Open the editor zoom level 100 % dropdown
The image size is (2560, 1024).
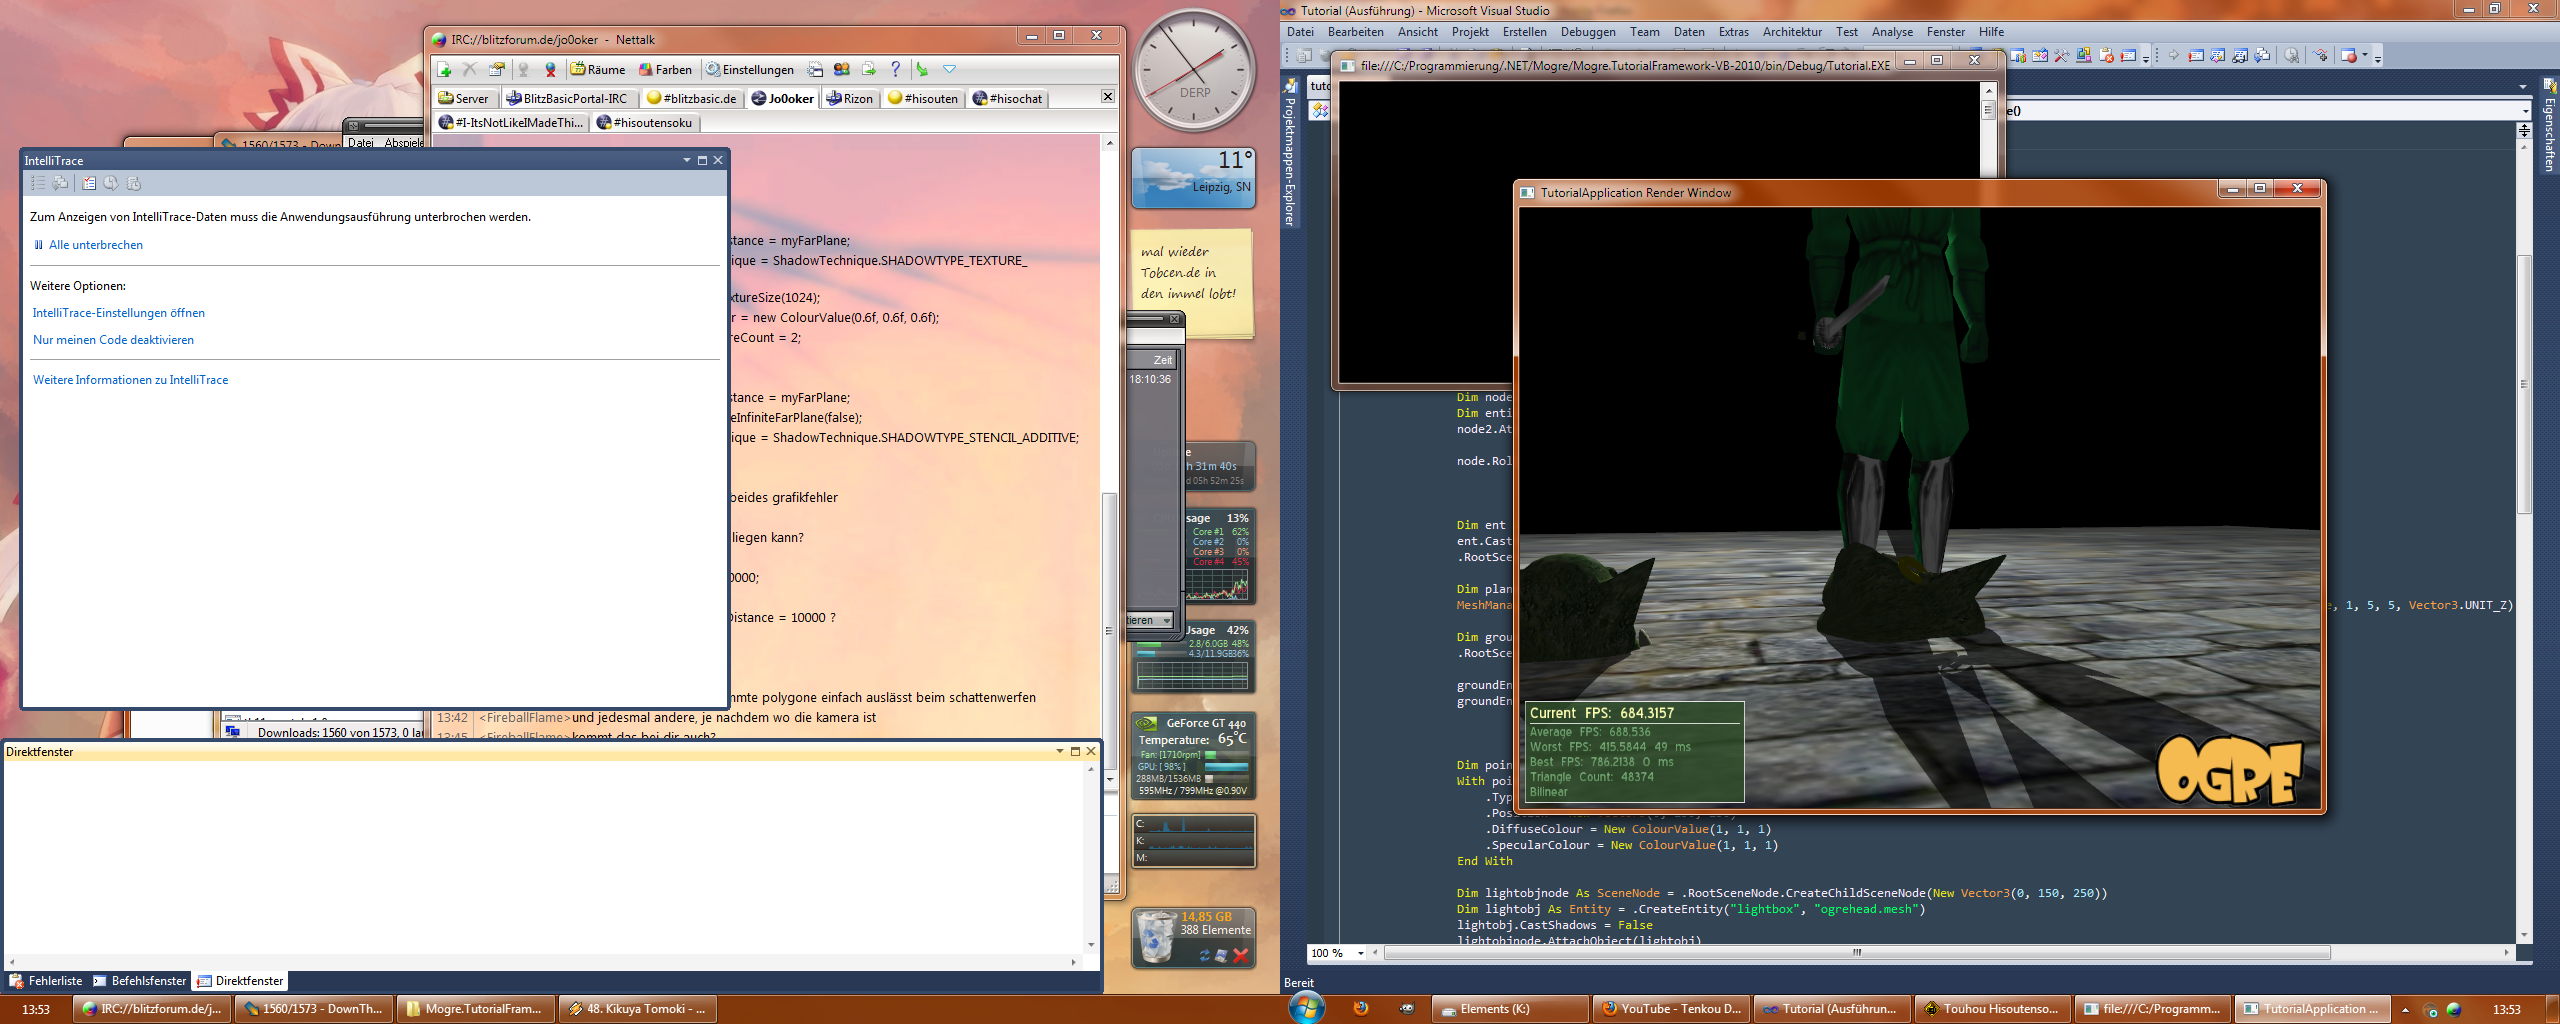(x=1360, y=953)
